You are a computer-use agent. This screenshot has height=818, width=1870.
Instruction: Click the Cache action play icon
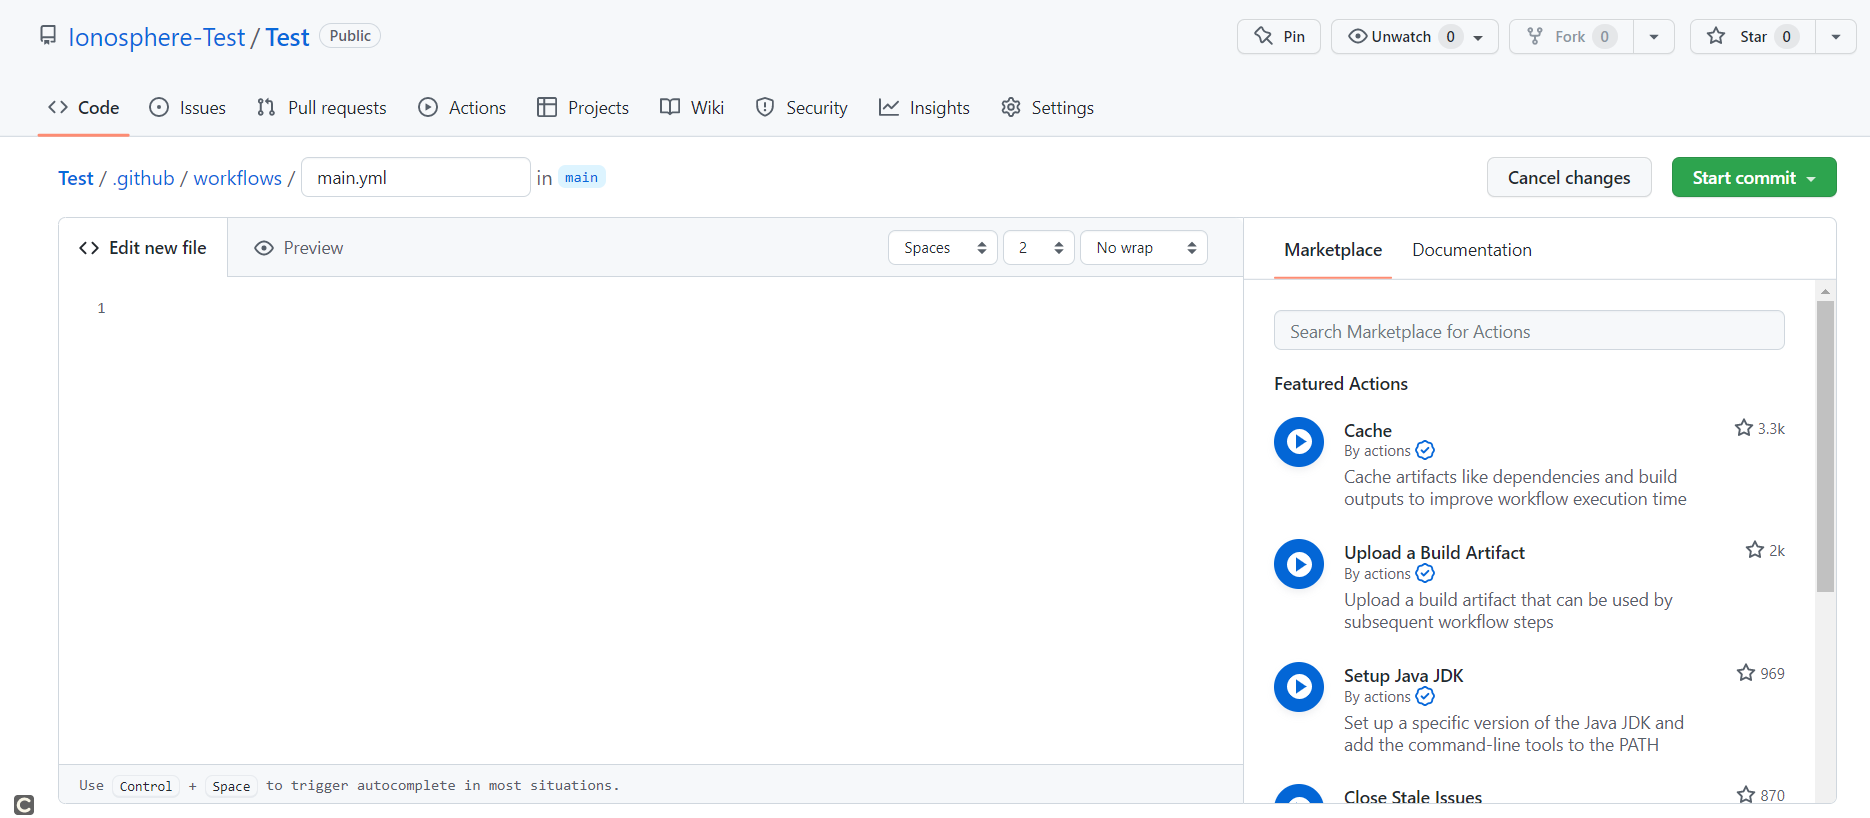pos(1298,442)
